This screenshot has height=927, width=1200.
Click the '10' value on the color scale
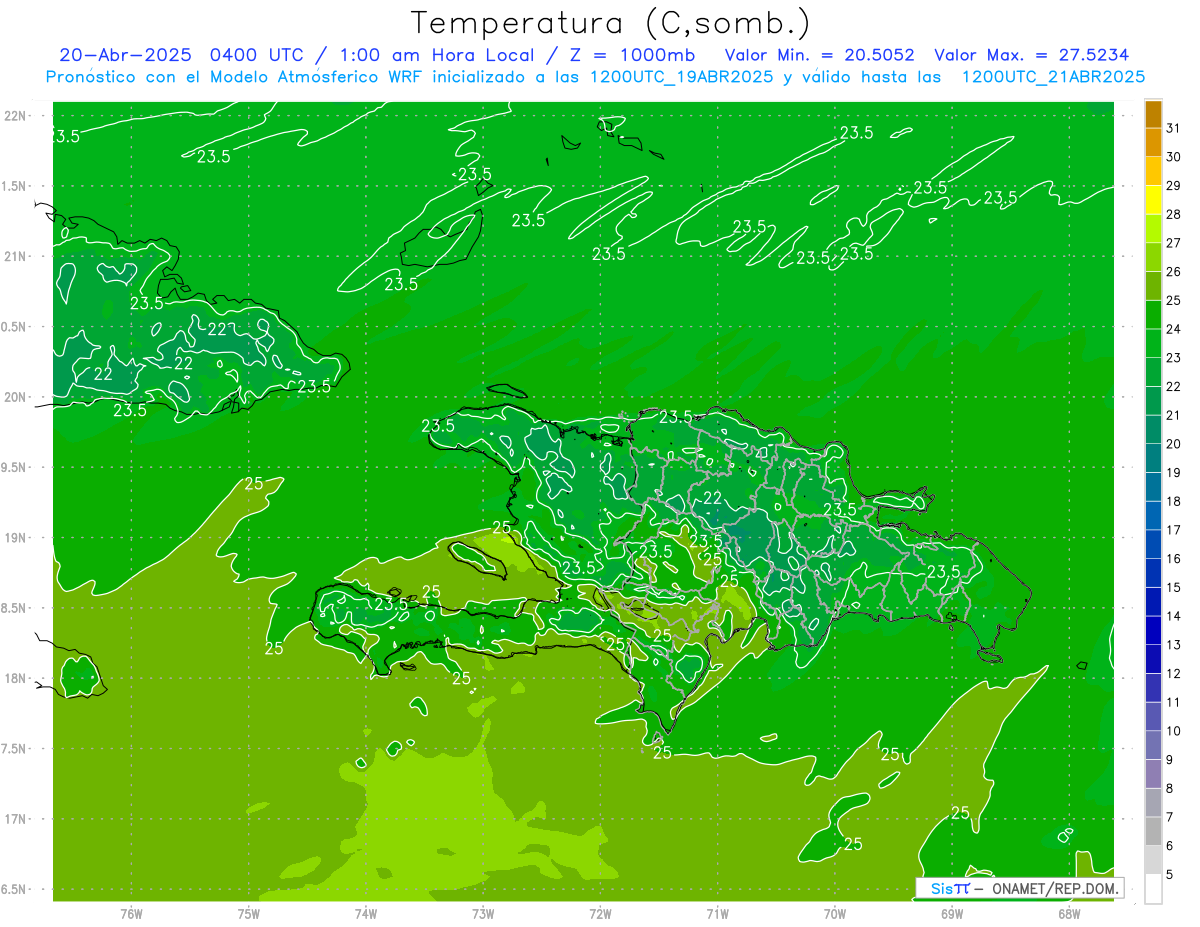click(1174, 731)
